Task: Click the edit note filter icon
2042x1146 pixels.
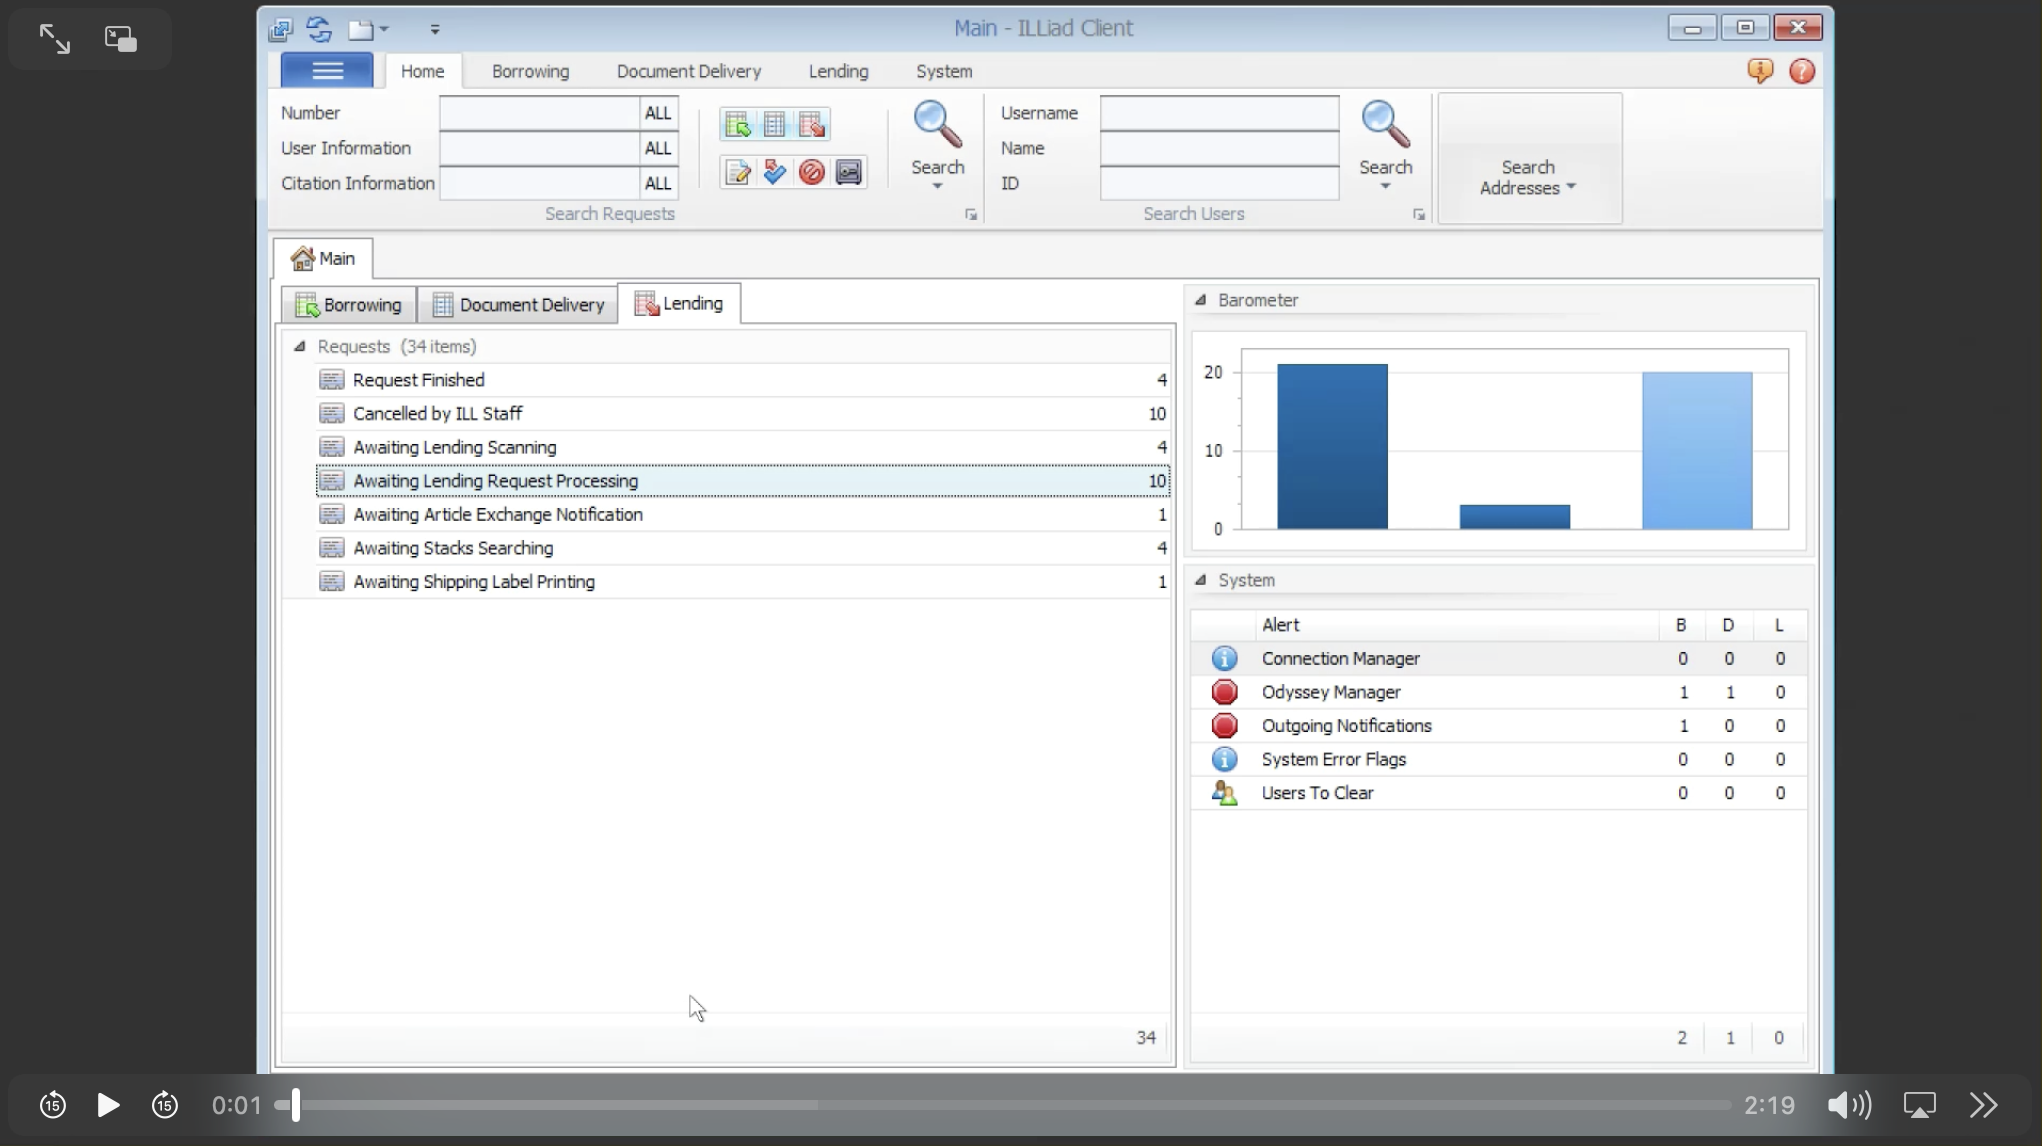Action: click(737, 172)
